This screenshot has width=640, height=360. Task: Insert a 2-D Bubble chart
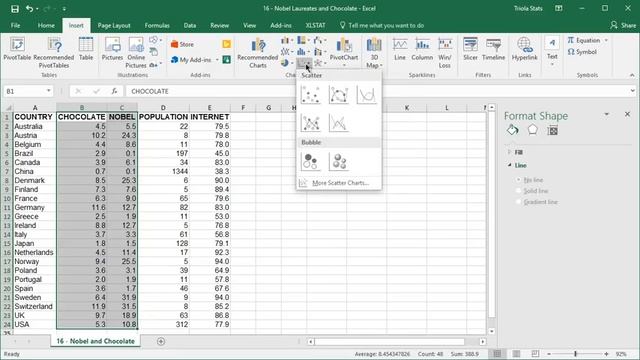310,162
